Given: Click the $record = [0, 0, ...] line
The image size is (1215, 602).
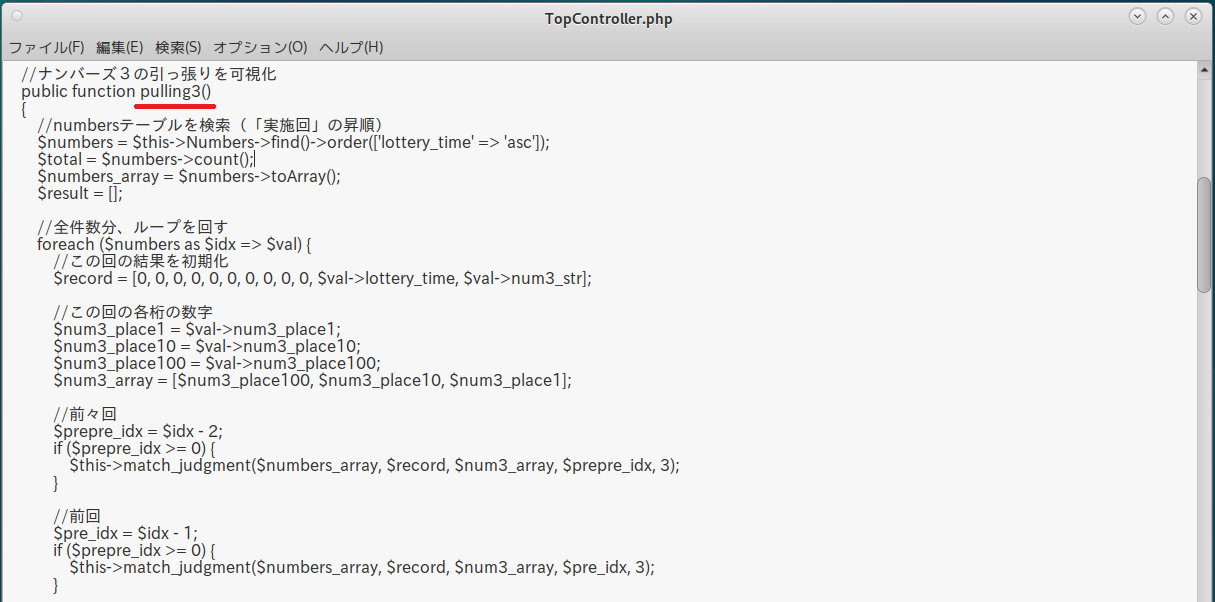Looking at the screenshot, I should point(322,278).
